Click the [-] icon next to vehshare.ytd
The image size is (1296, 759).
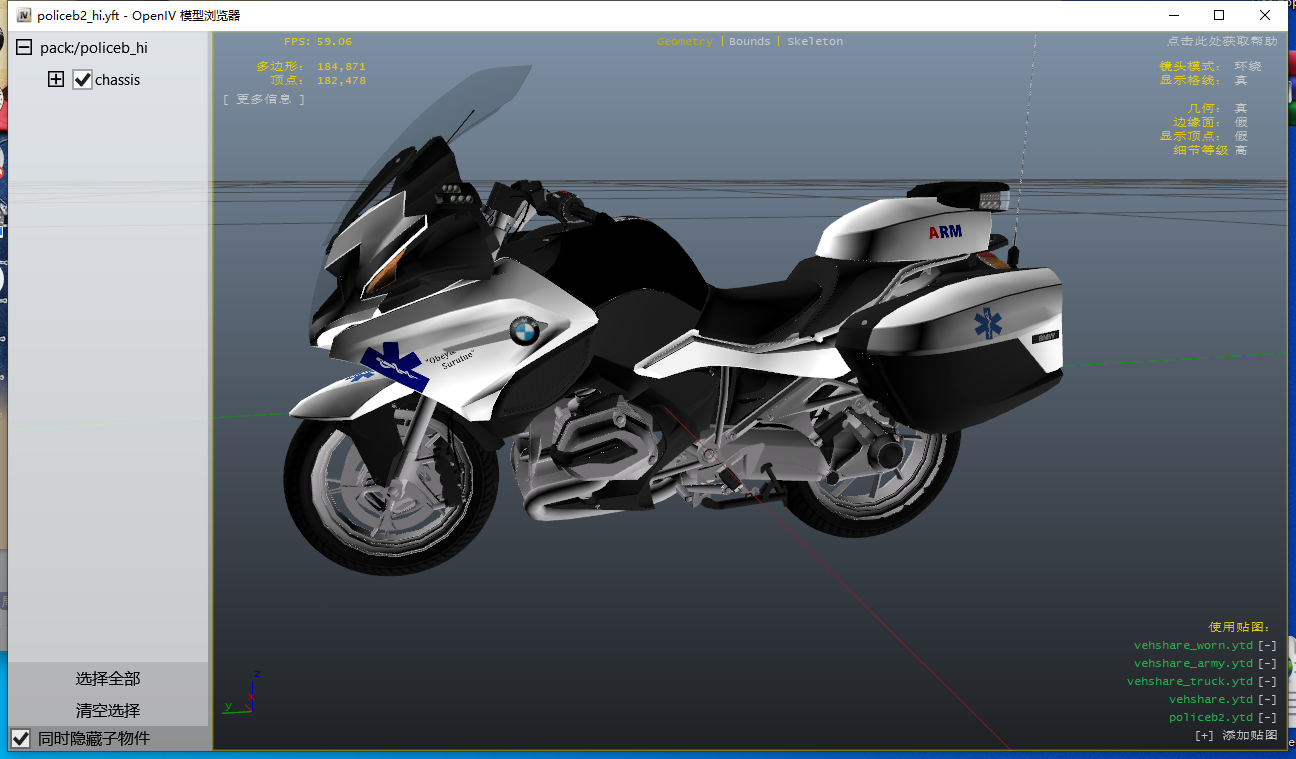(x=1267, y=700)
